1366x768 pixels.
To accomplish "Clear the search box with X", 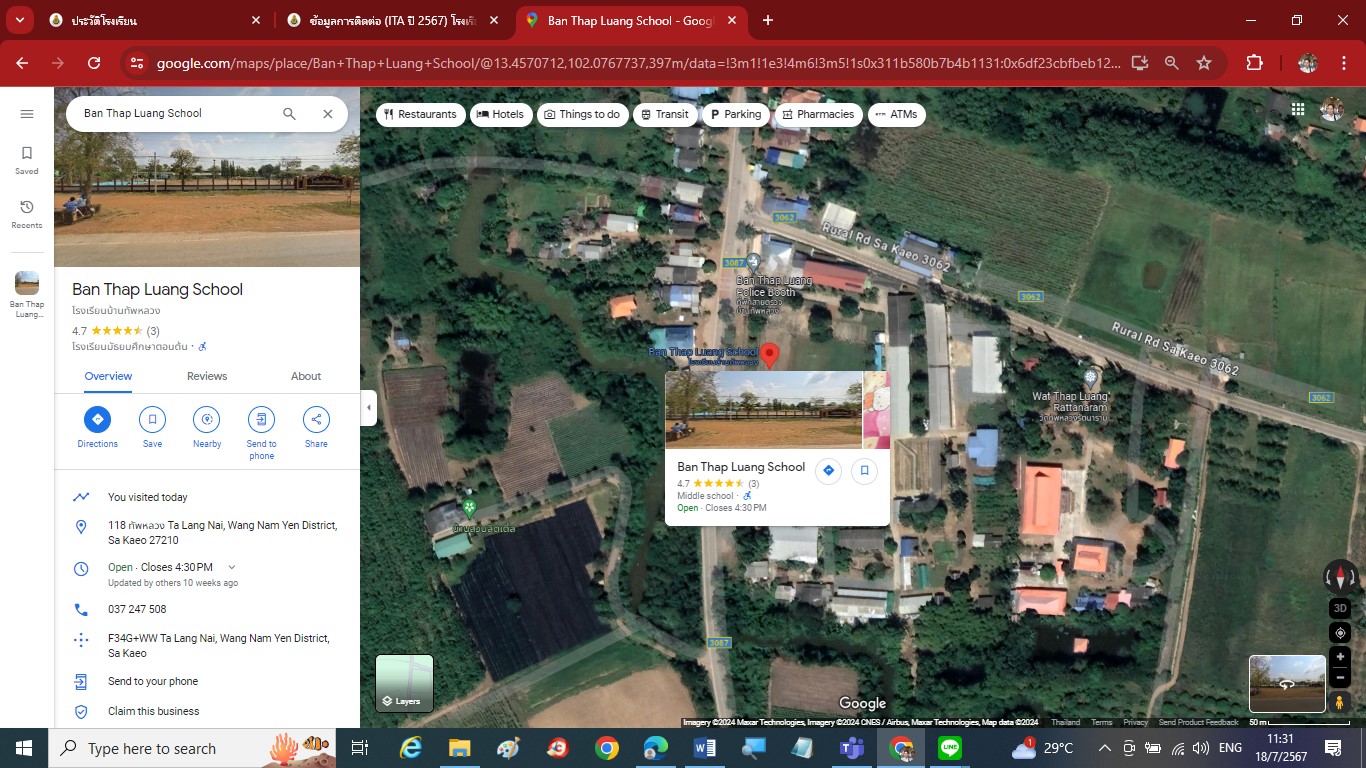I will point(327,114).
